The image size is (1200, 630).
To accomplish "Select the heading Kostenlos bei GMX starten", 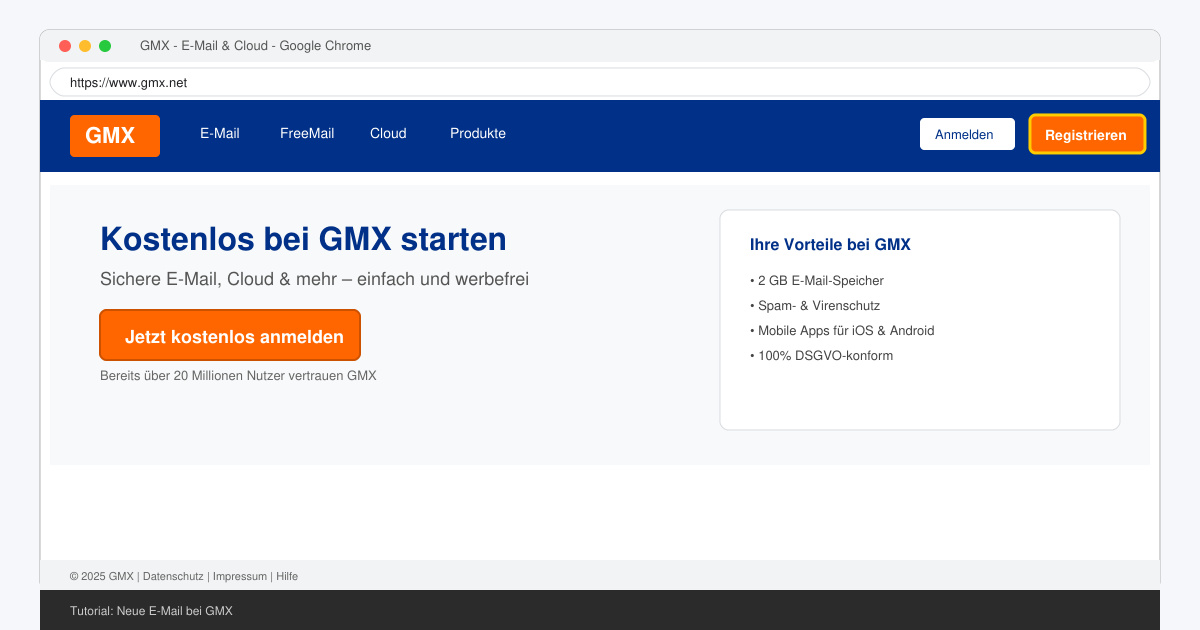I will [303, 239].
